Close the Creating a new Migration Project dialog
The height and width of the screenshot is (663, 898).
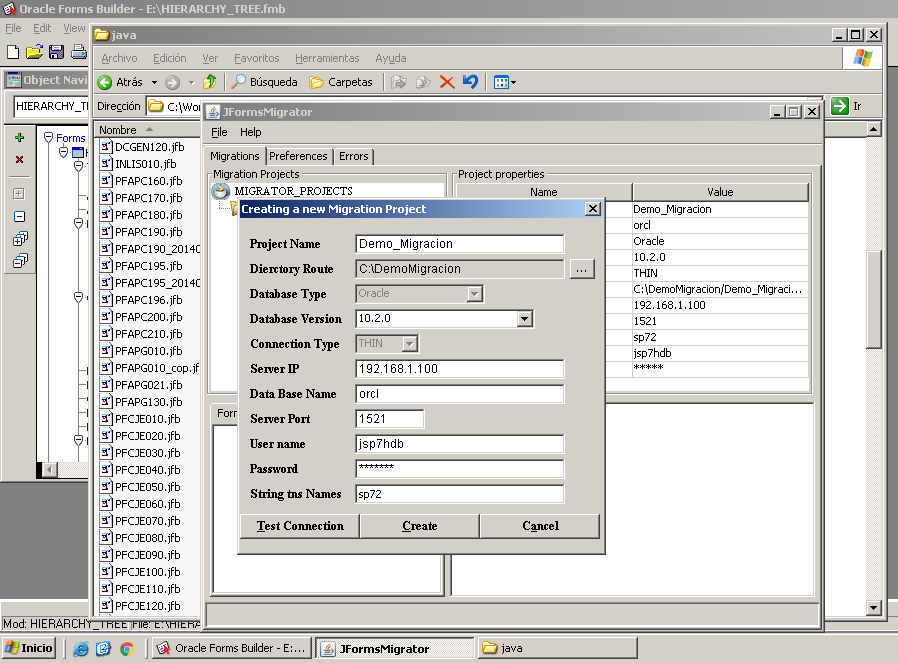coord(593,209)
